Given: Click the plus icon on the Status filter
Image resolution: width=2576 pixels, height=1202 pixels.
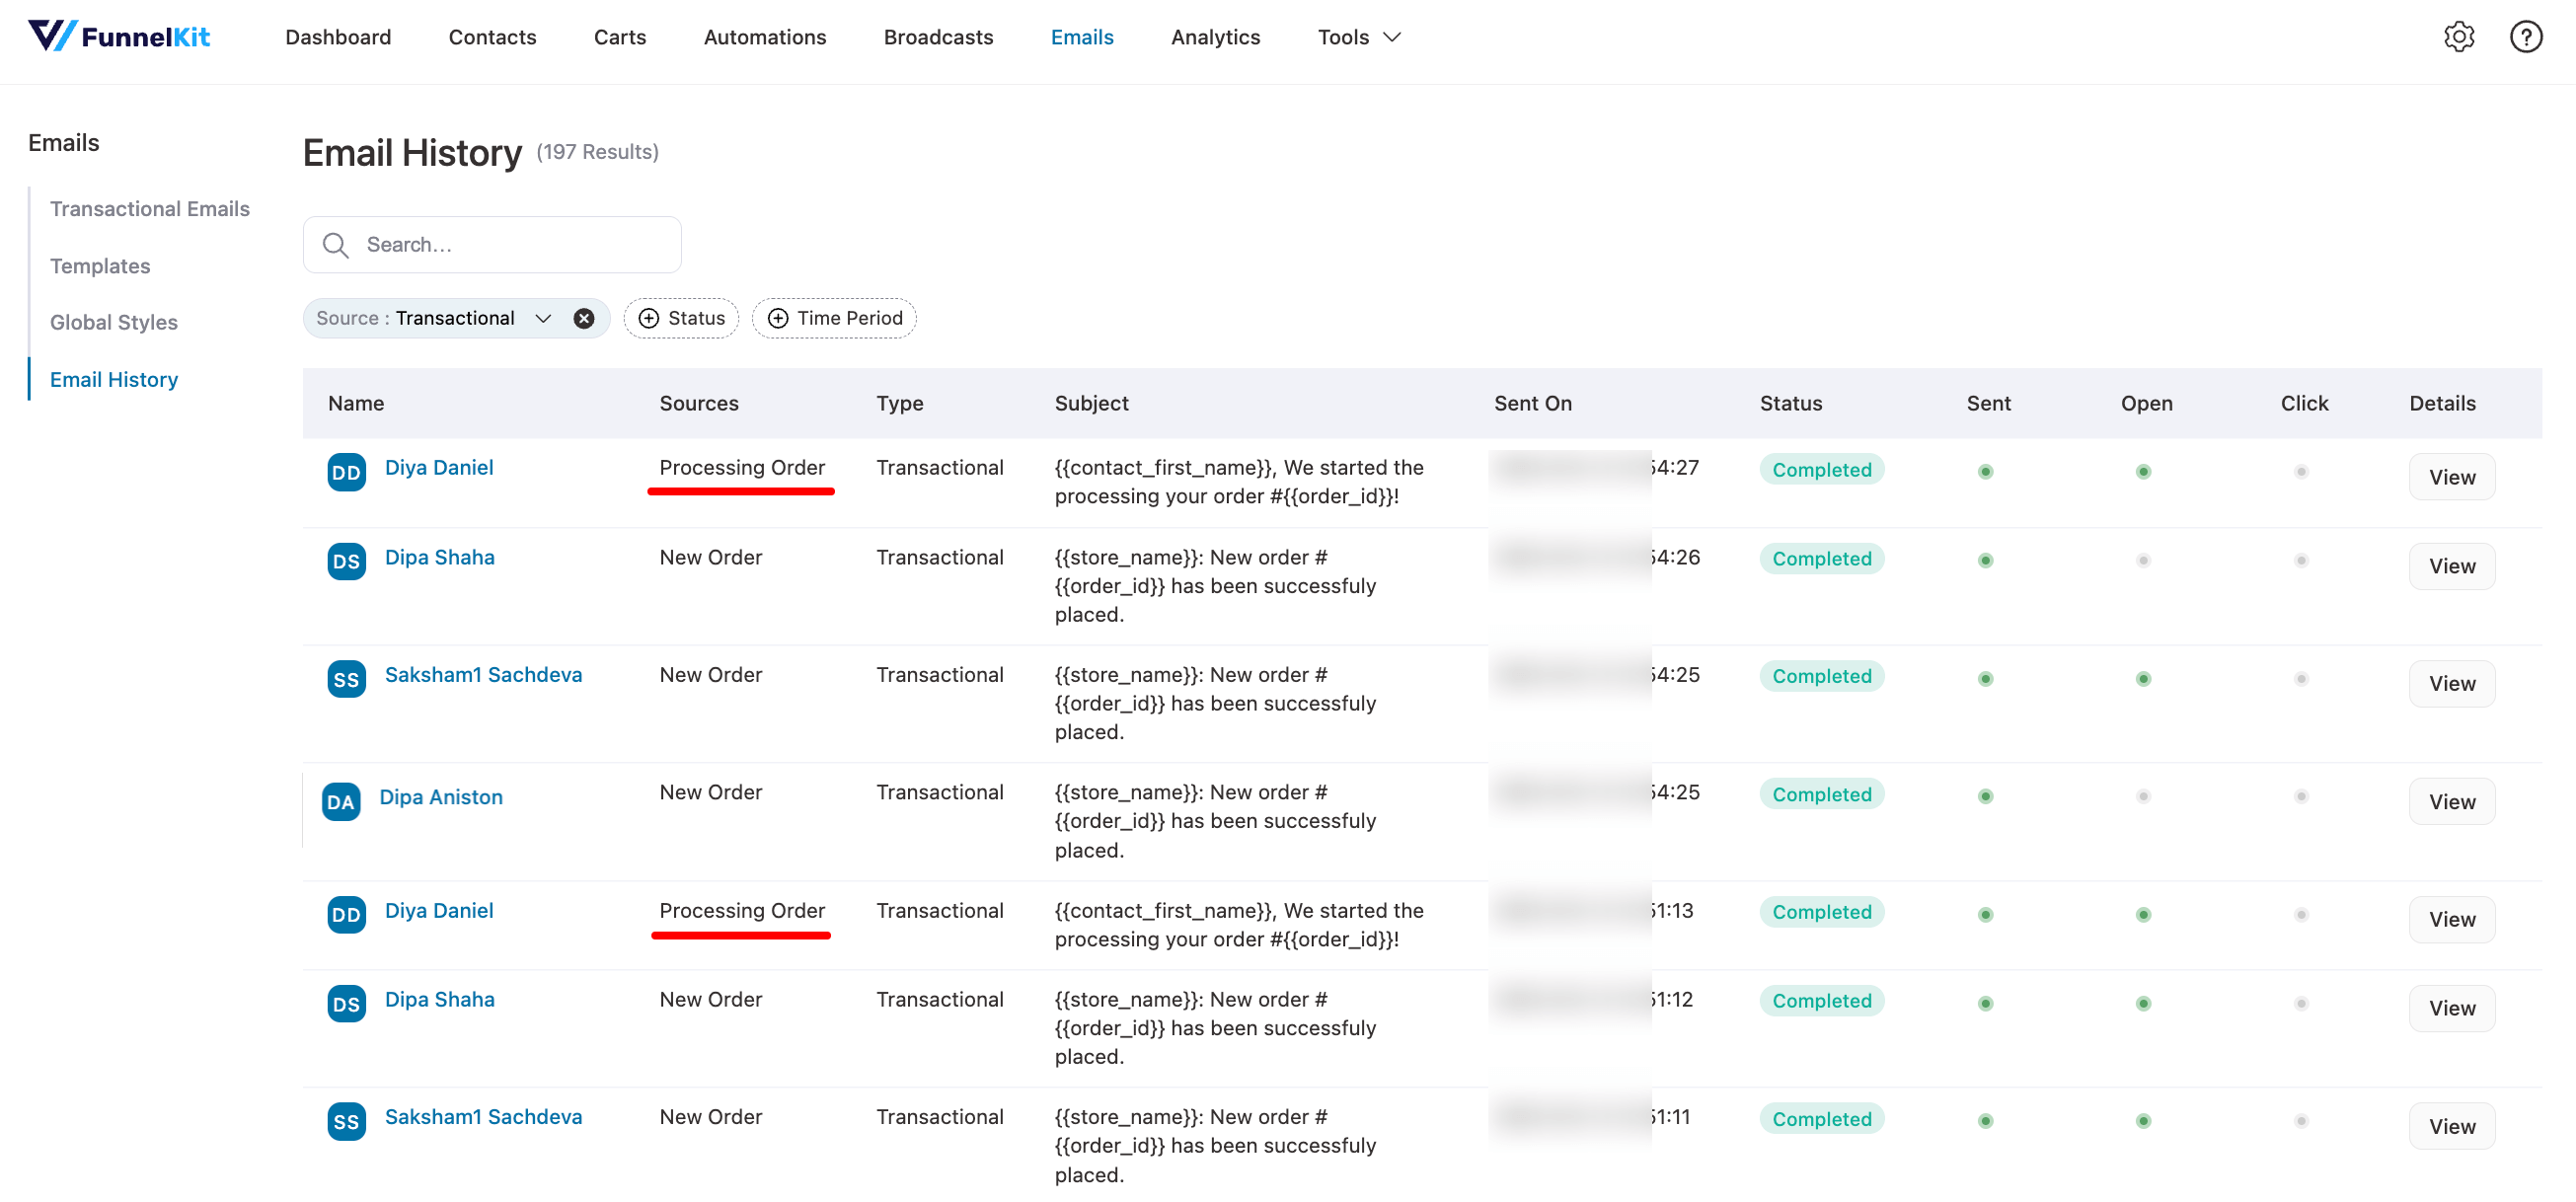Looking at the screenshot, I should coord(649,318).
